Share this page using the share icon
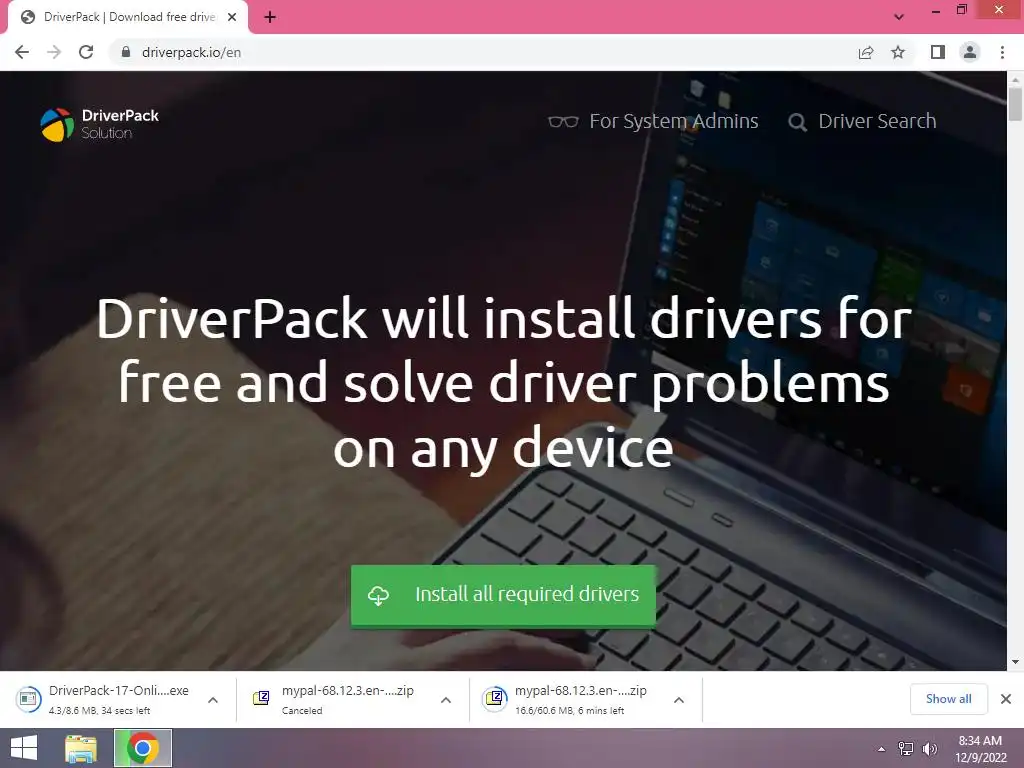Viewport: 1024px width, 768px height. (x=866, y=52)
